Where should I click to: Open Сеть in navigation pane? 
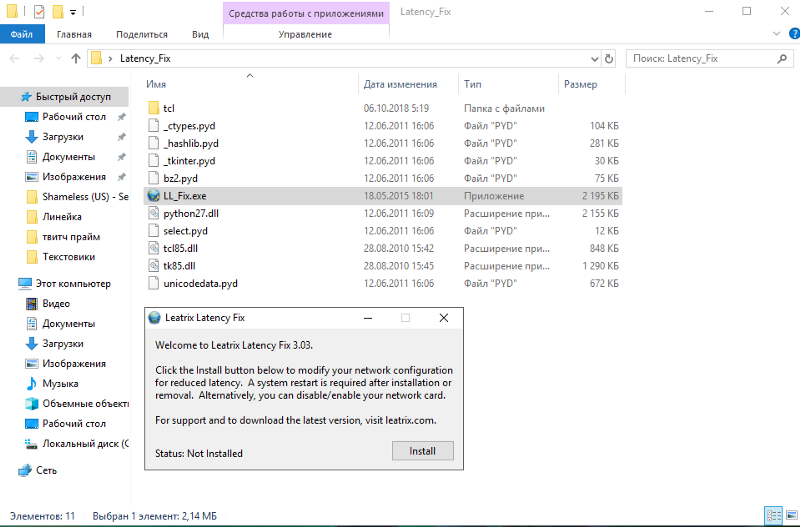tap(46, 470)
